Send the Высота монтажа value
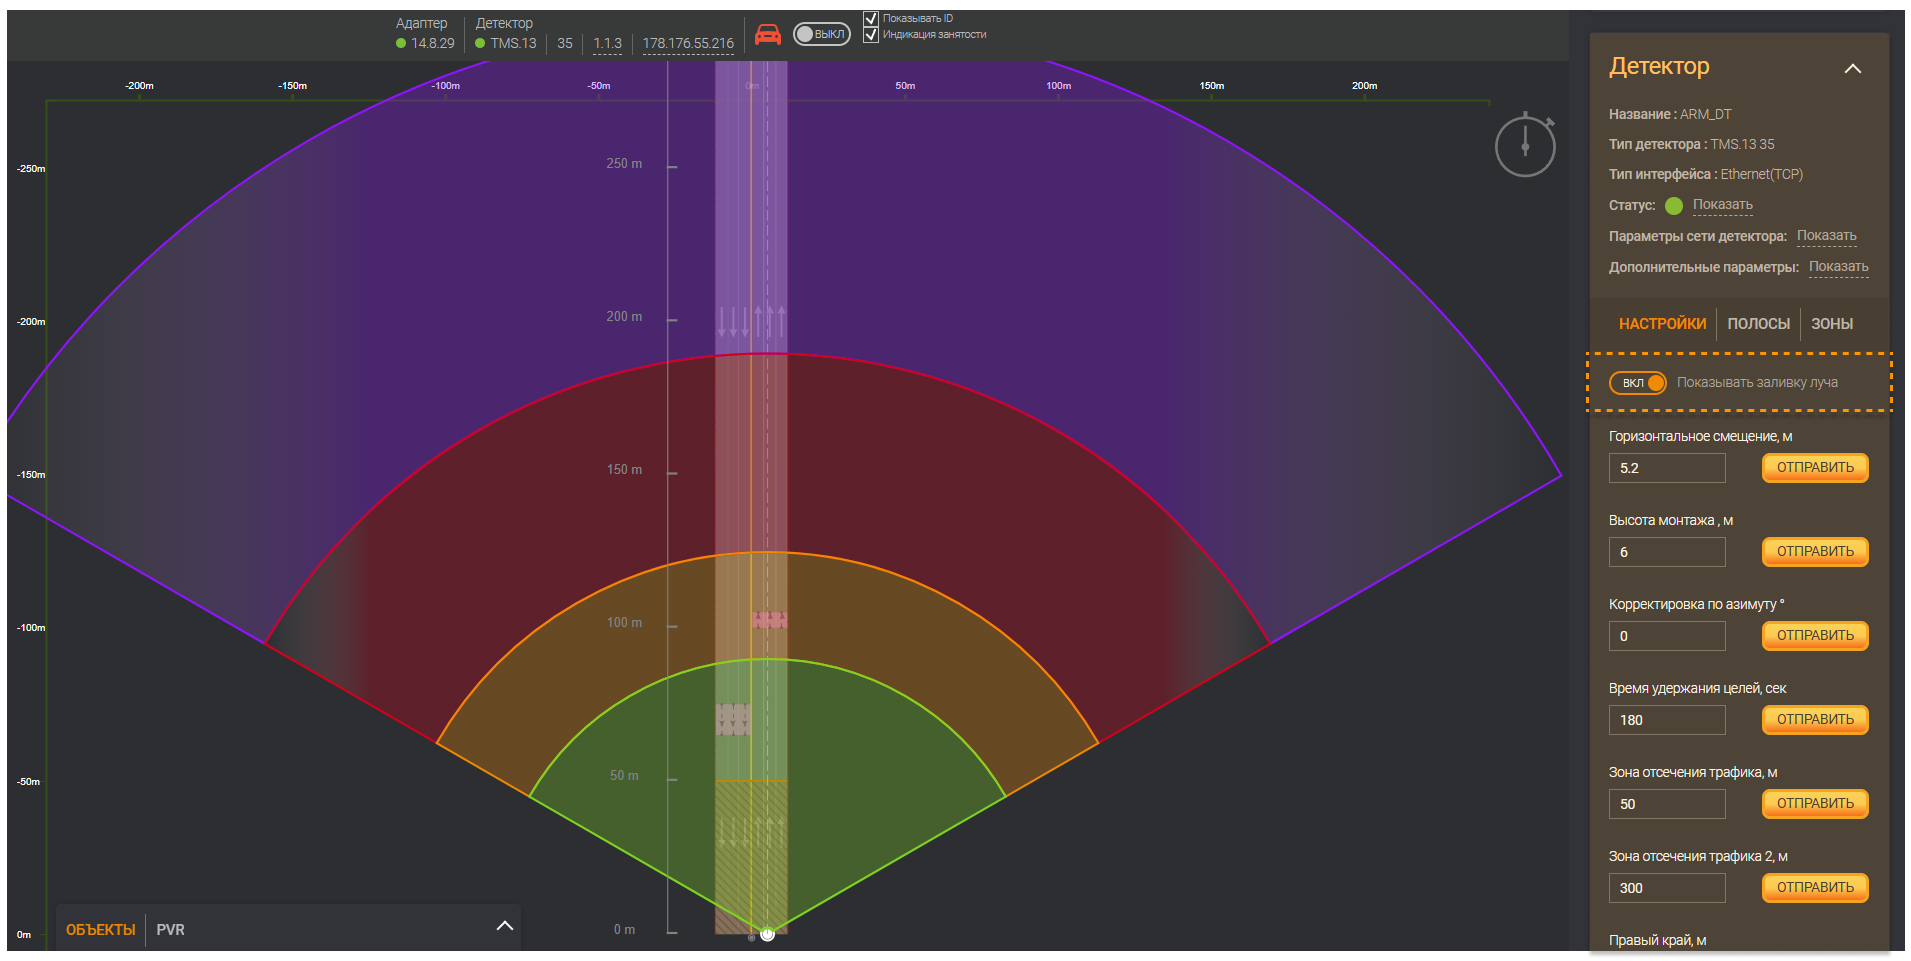 (1815, 552)
